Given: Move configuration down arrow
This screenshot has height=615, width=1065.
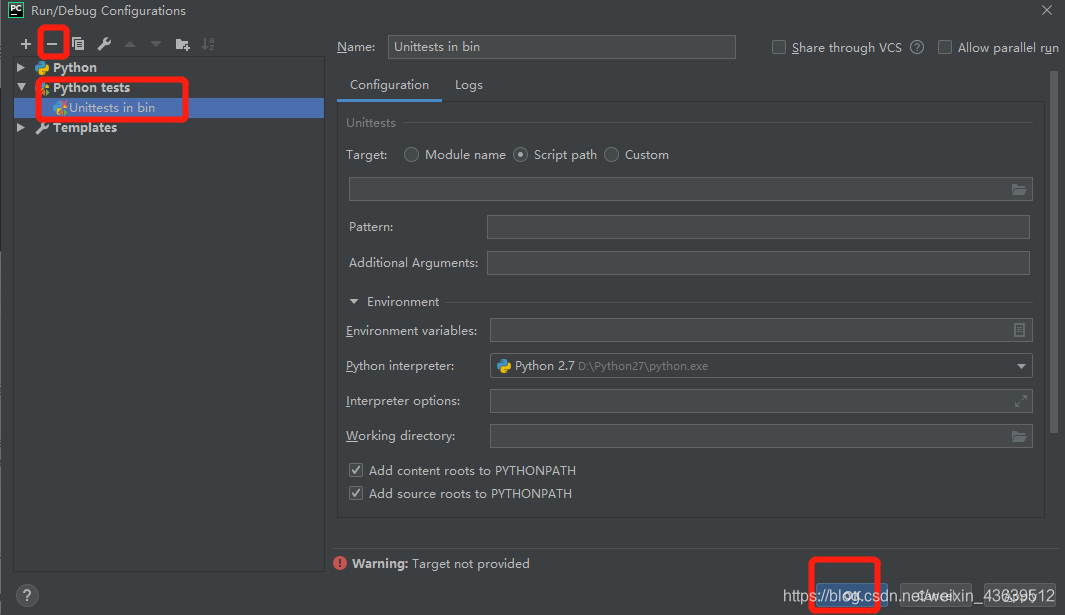Looking at the screenshot, I should tap(156, 44).
